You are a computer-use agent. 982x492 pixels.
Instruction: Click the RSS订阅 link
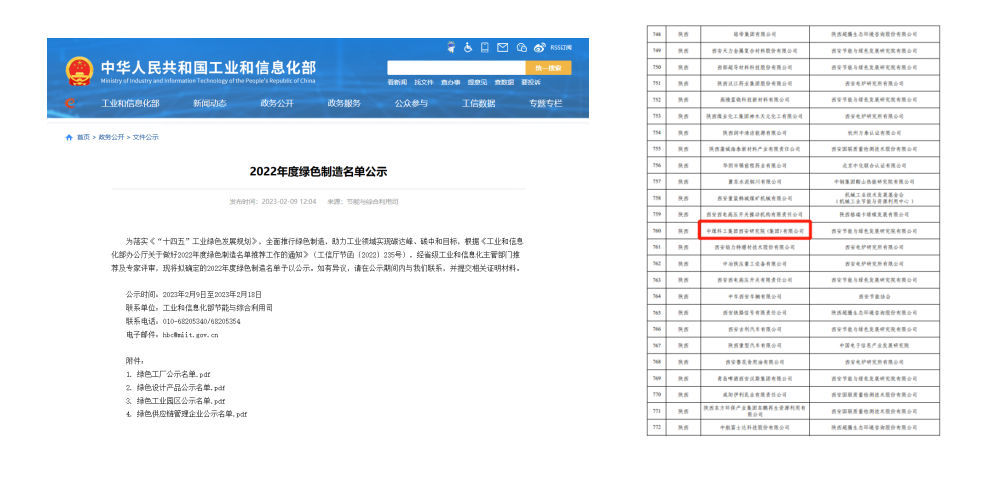pyautogui.click(x=563, y=47)
